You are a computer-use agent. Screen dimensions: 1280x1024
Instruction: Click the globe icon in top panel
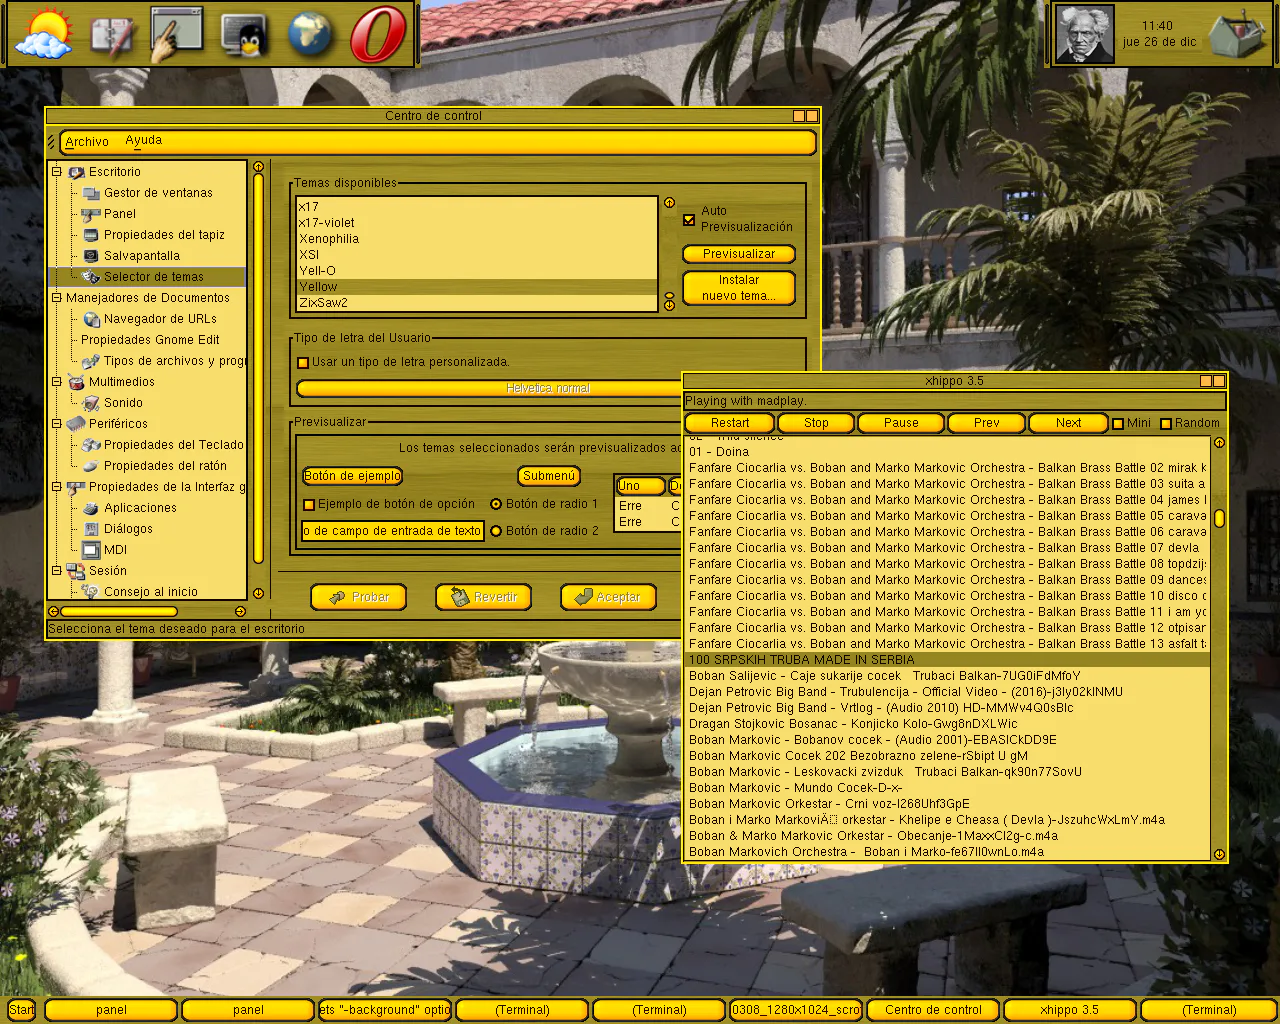pos(310,35)
